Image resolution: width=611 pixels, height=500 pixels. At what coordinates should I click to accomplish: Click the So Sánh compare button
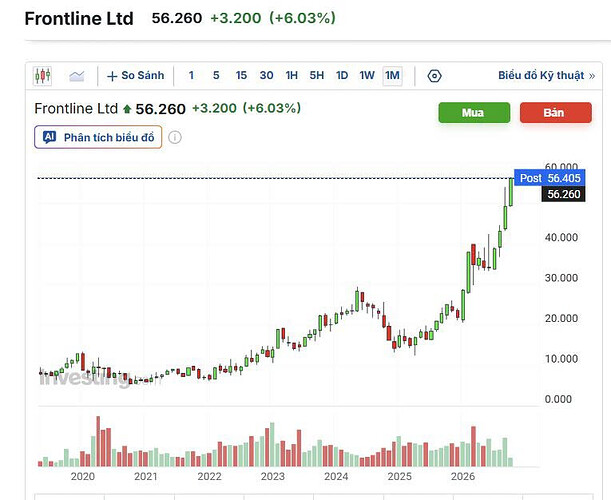click(x=135, y=76)
